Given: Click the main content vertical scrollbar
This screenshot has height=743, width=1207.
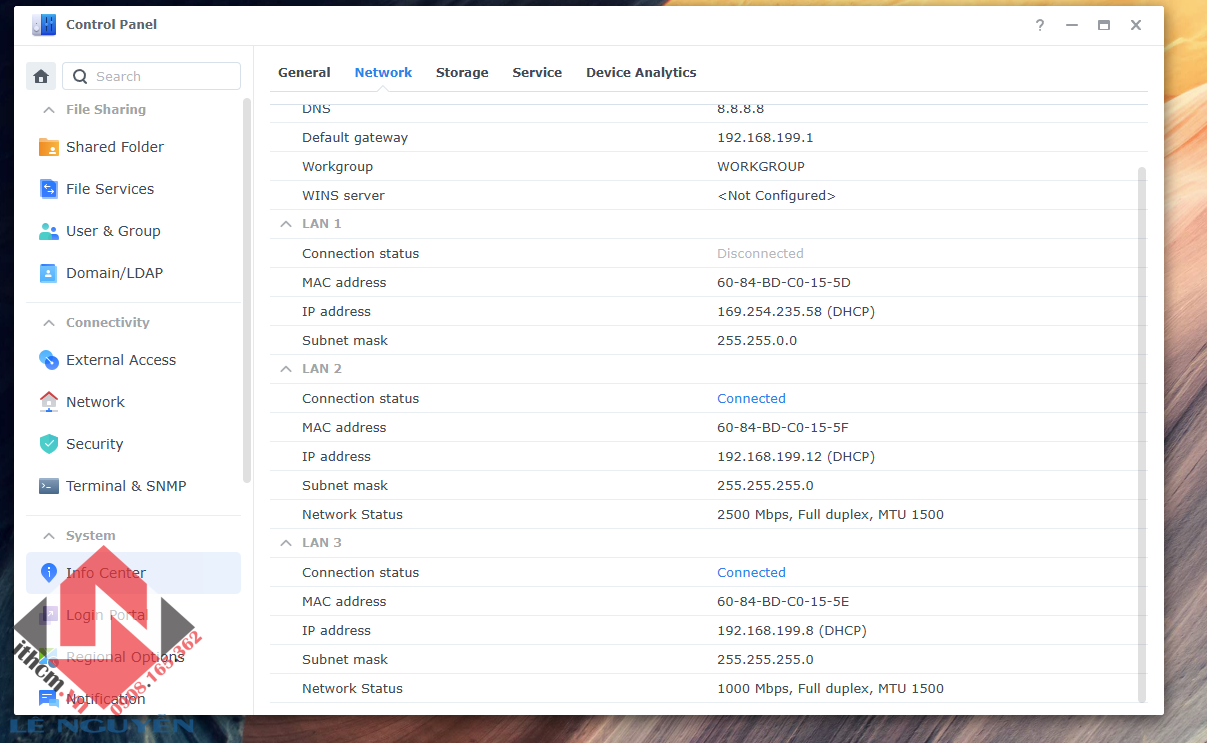Looking at the screenshot, I should point(1142,430).
